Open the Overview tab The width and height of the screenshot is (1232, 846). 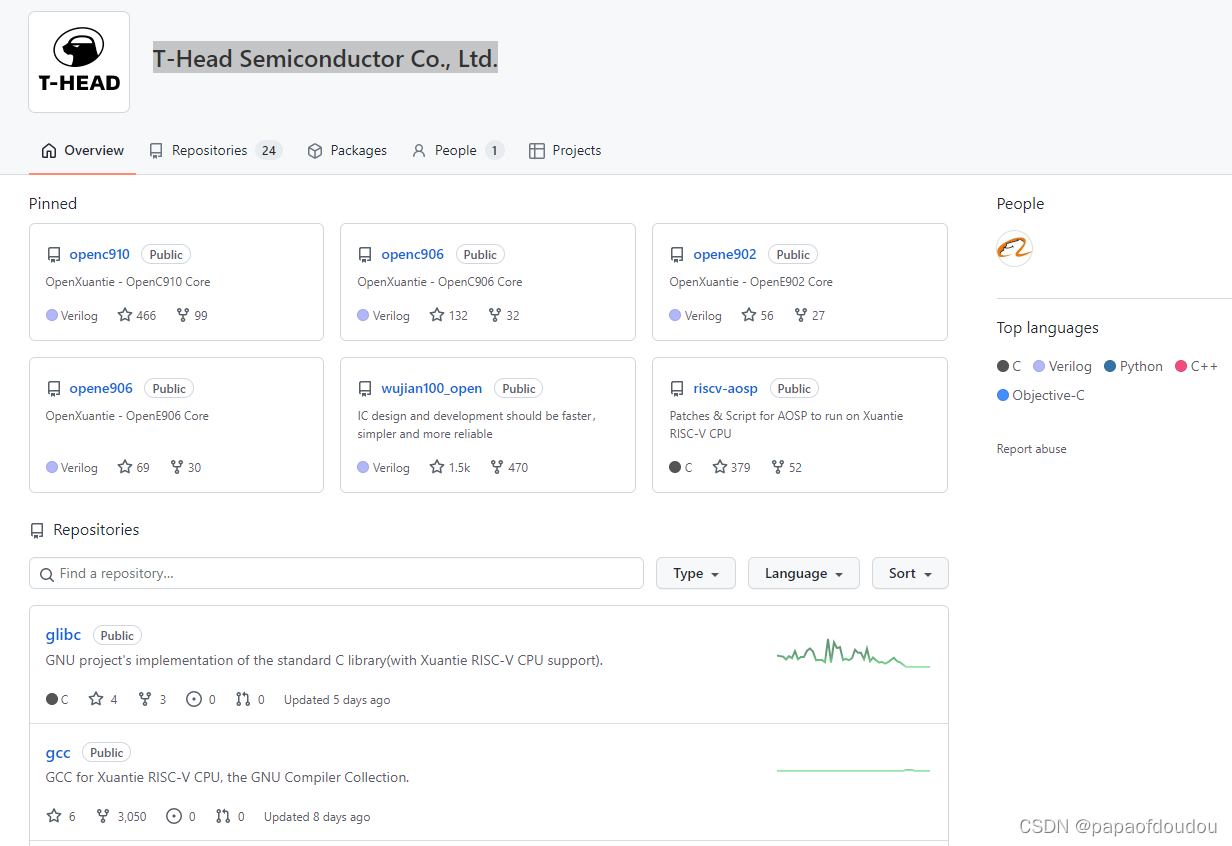(x=83, y=150)
